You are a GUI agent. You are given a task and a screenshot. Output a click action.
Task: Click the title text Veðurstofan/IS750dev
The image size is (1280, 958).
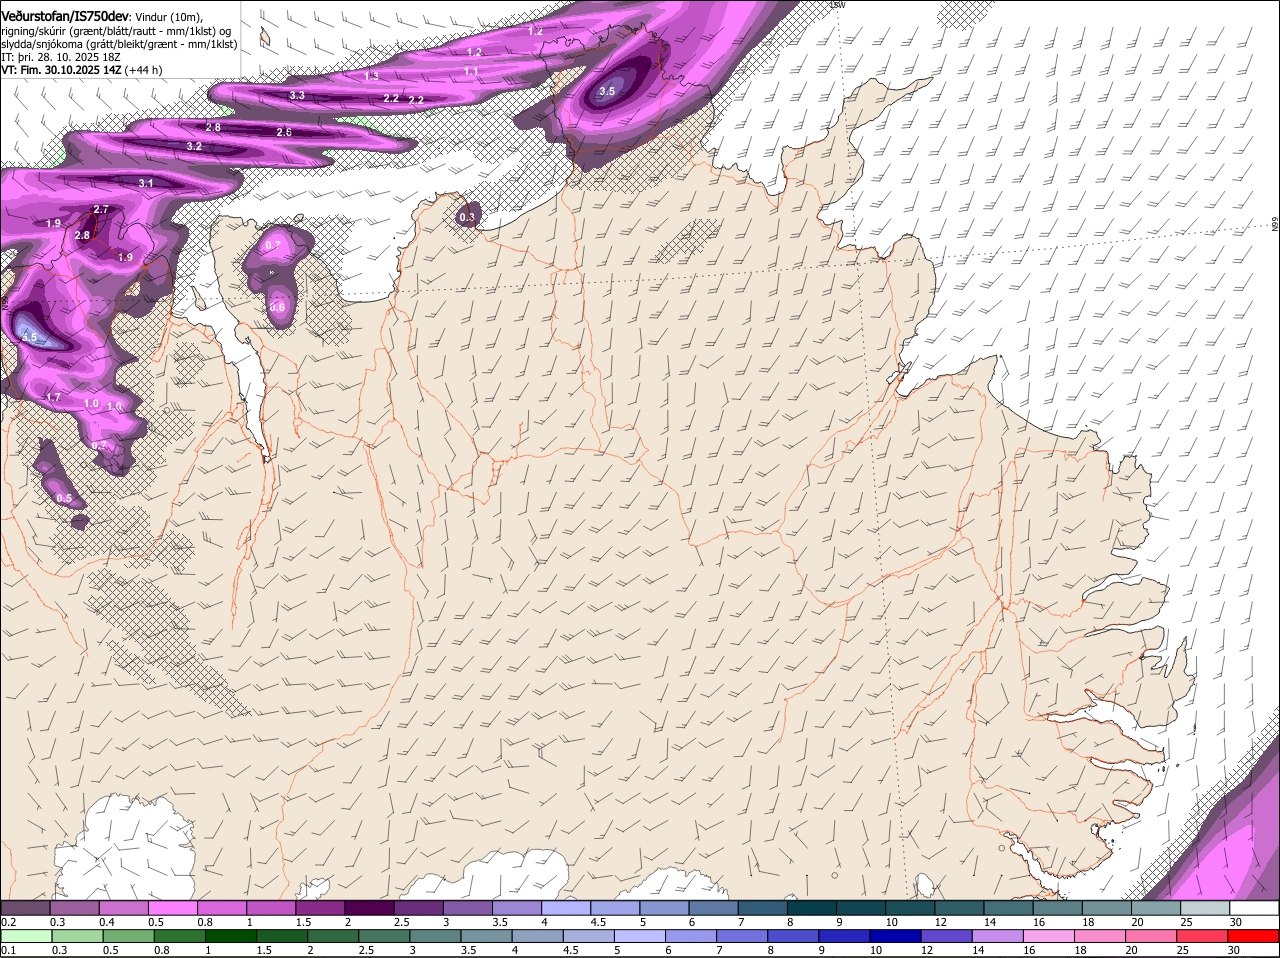coord(65,16)
